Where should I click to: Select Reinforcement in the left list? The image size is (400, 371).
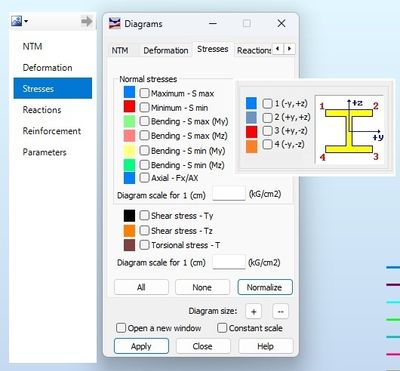[52, 131]
